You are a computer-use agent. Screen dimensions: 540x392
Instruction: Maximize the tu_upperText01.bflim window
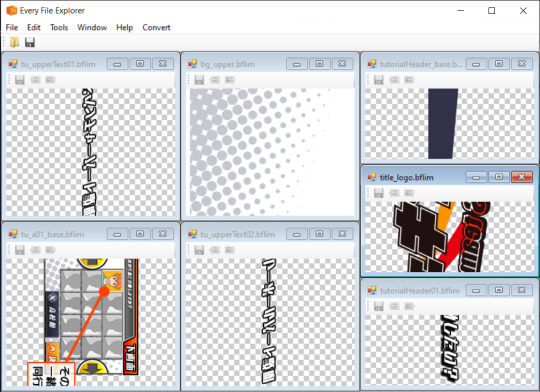140,64
